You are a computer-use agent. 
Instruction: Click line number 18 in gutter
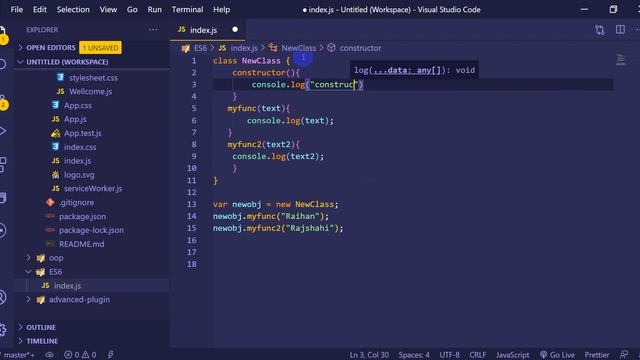tap(191, 264)
